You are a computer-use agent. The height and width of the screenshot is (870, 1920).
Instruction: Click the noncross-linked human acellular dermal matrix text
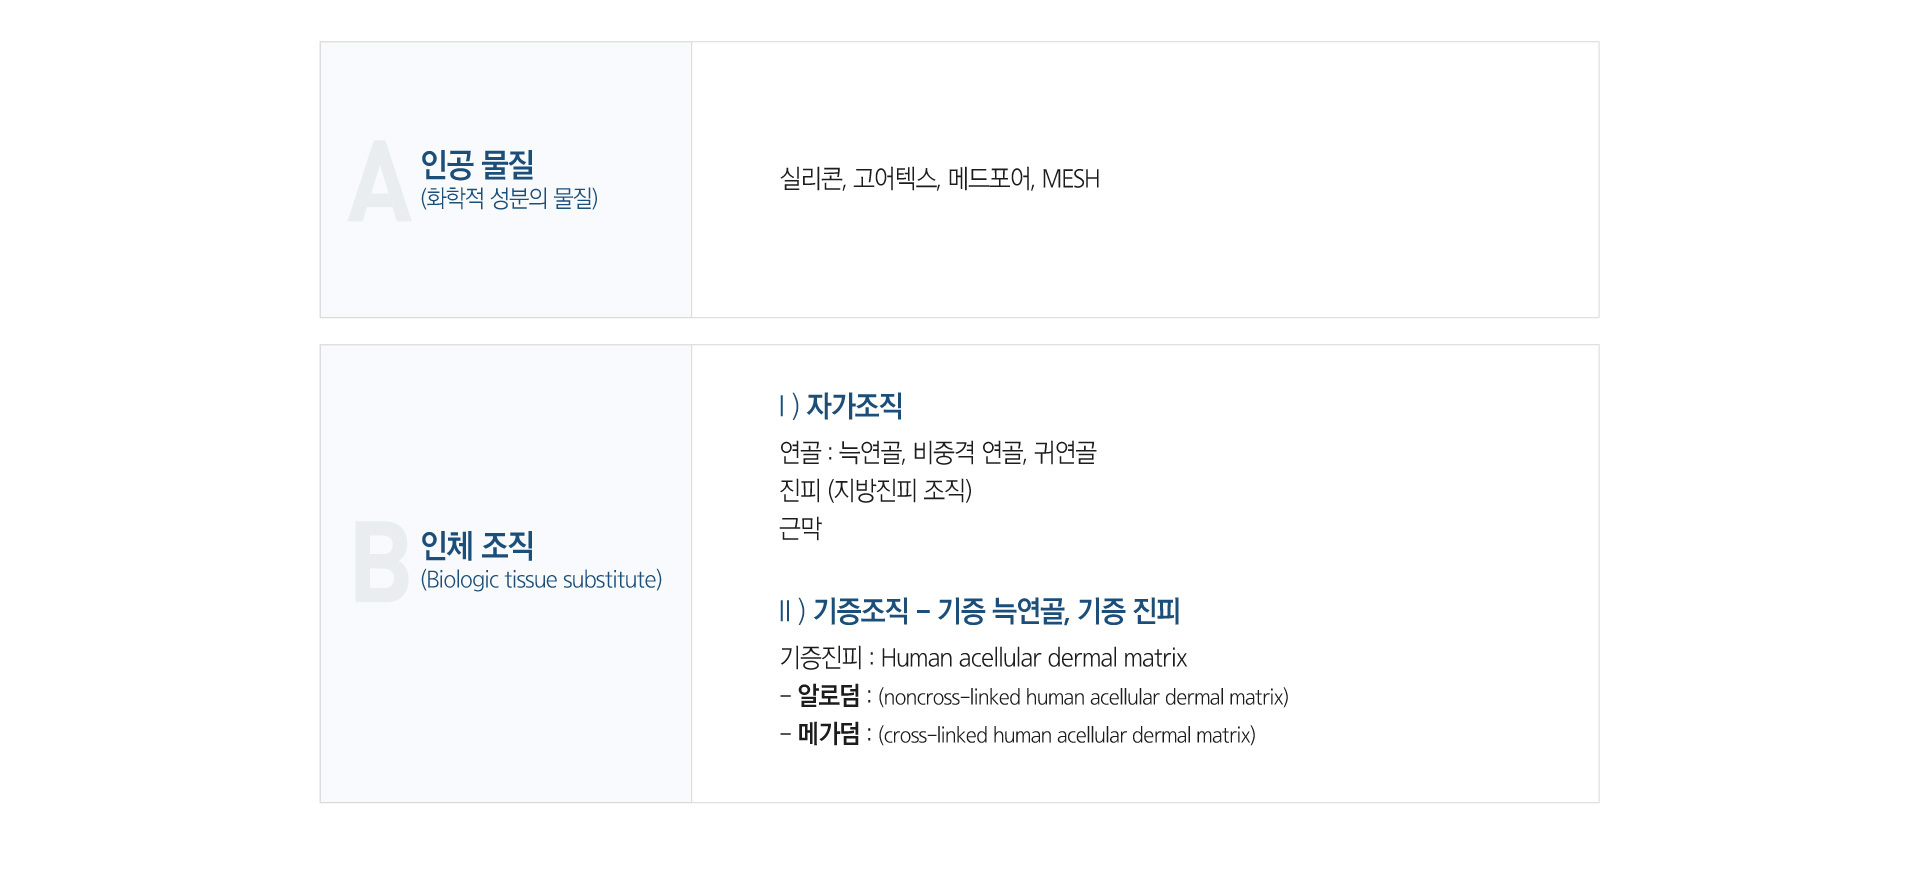click(1083, 697)
